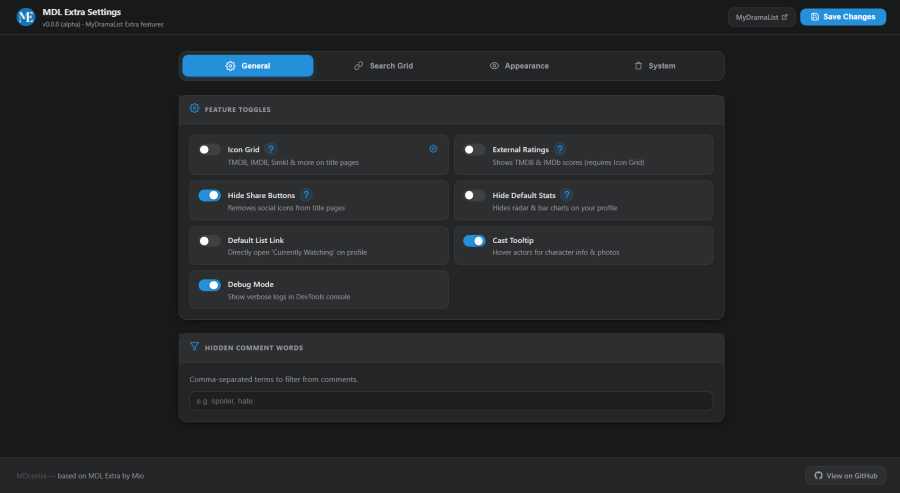Go to the System tab
Screen dimensions: 900x493
pos(655,66)
